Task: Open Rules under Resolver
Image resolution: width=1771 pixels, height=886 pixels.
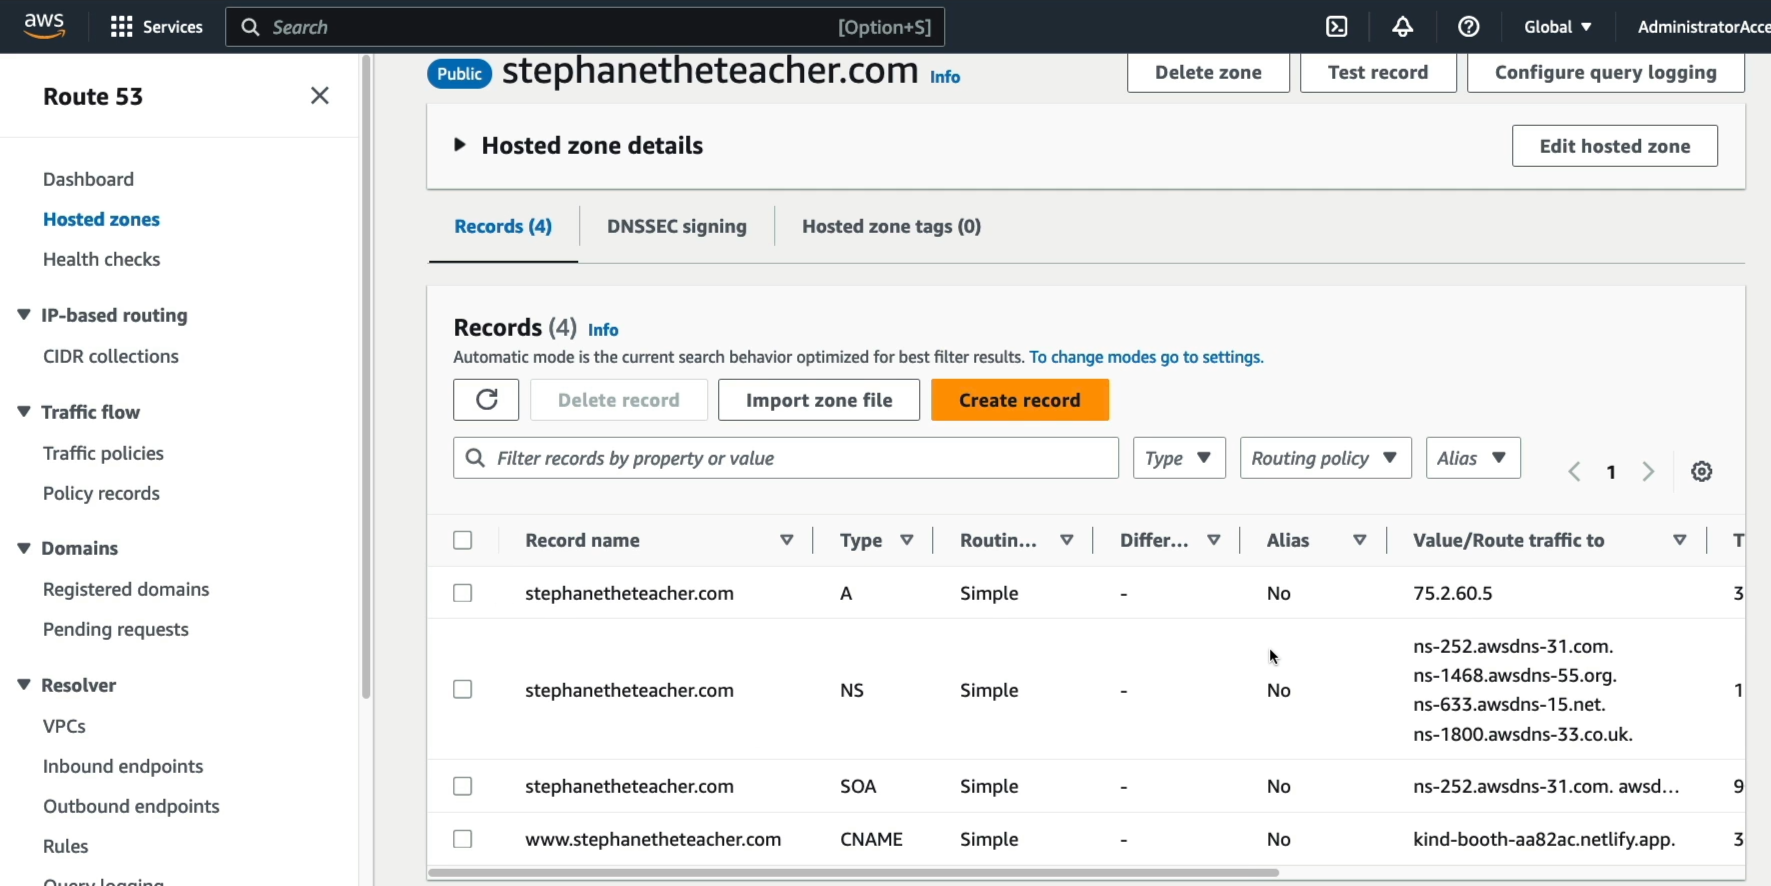Action: (x=66, y=846)
